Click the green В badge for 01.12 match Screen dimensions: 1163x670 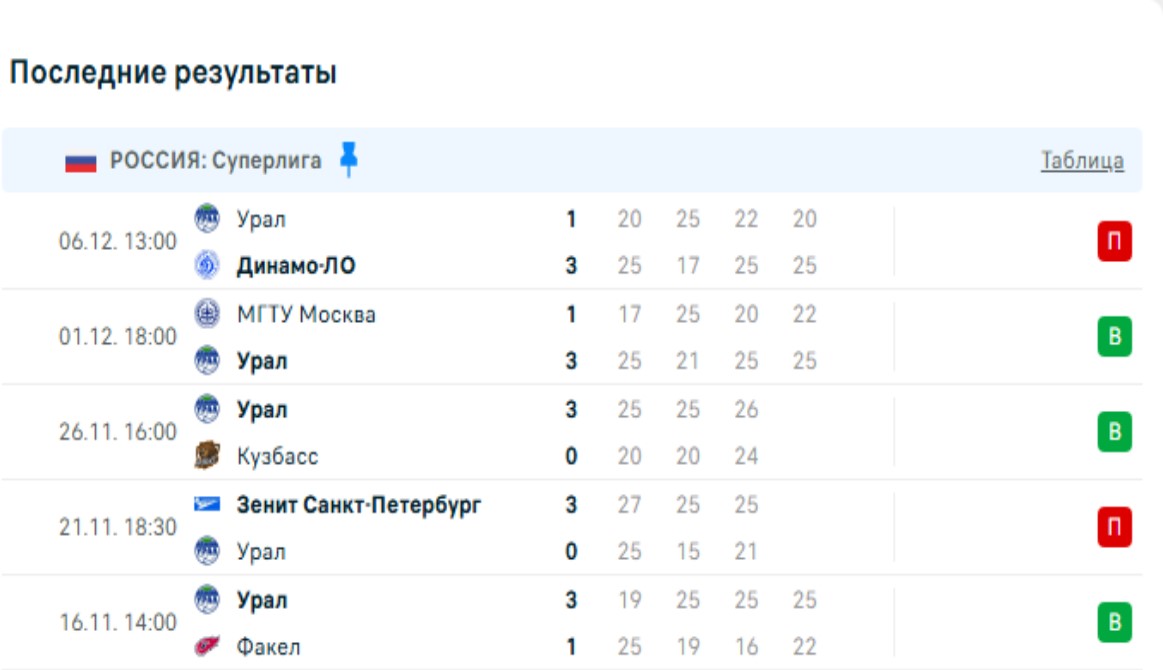coord(1114,338)
